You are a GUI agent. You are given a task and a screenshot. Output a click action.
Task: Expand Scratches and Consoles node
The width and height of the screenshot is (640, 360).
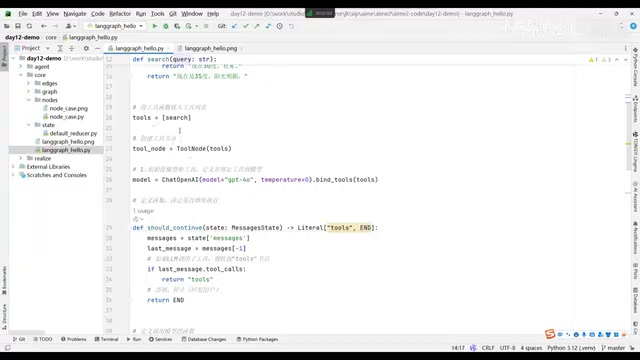13,175
